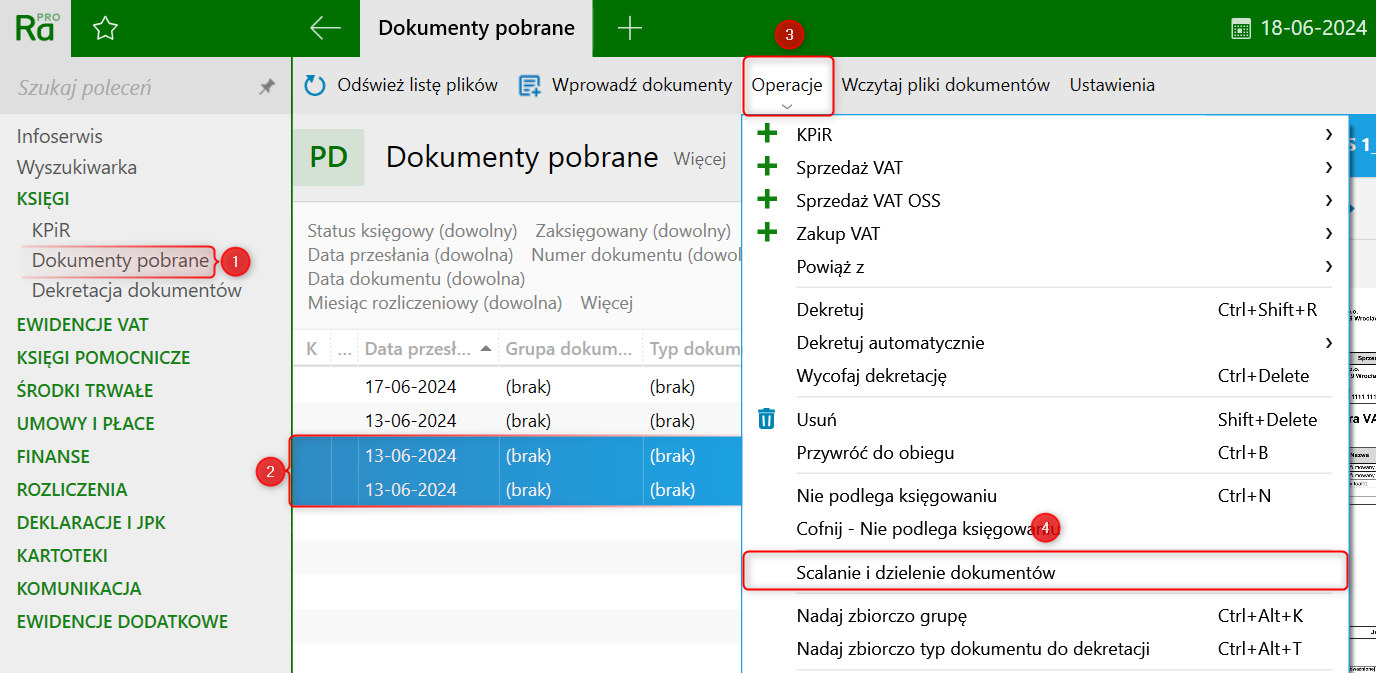Click the PD module badge
This screenshot has width=1376, height=673.
[329, 157]
